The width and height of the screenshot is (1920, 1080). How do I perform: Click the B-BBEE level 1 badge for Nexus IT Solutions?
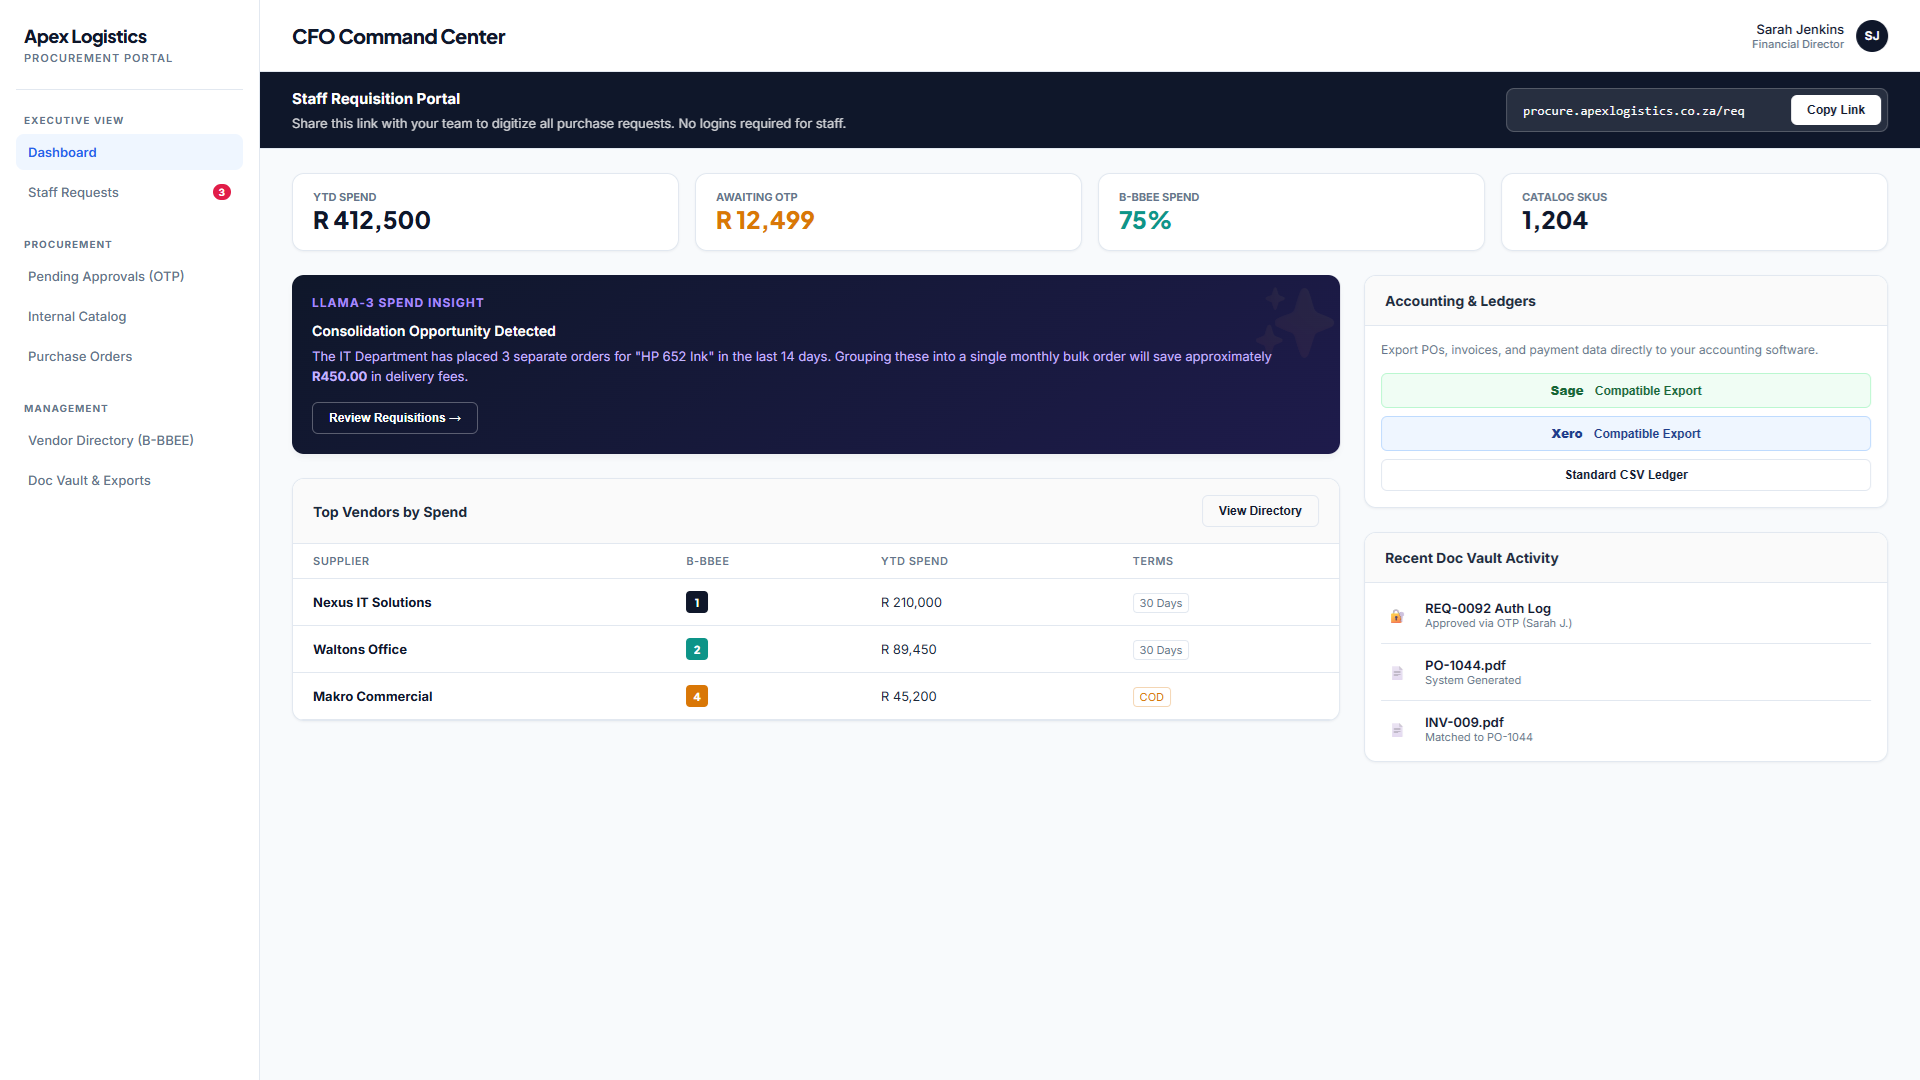tap(697, 602)
